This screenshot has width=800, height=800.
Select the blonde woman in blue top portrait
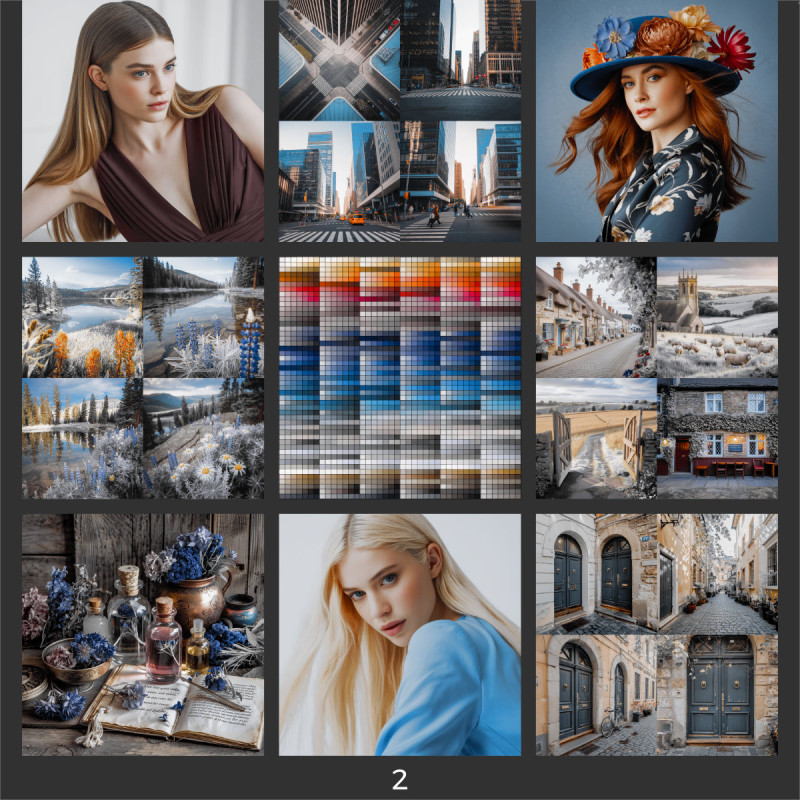pyautogui.click(x=400, y=635)
